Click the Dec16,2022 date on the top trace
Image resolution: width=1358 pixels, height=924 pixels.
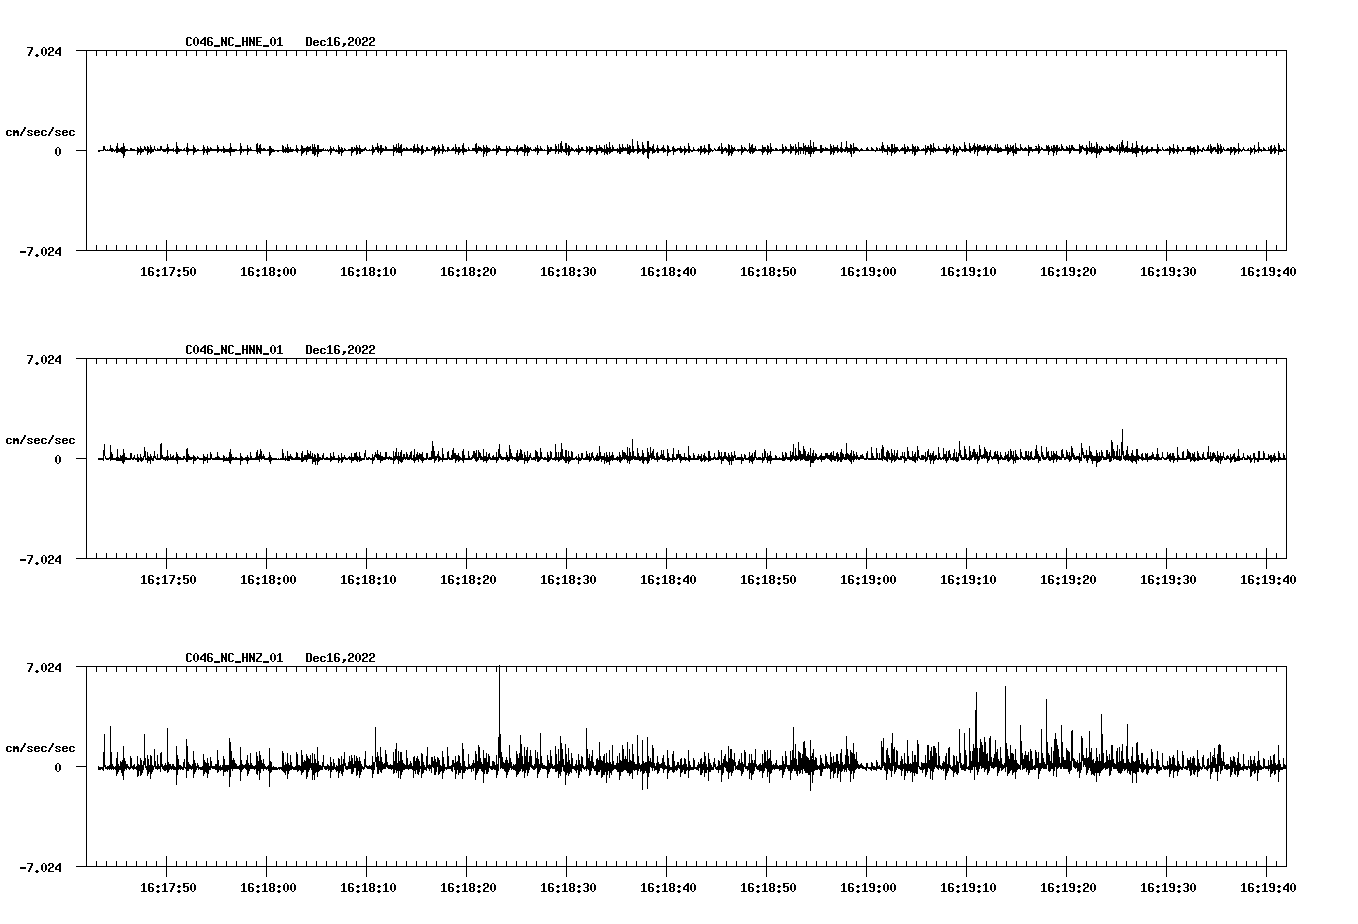click(x=340, y=42)
